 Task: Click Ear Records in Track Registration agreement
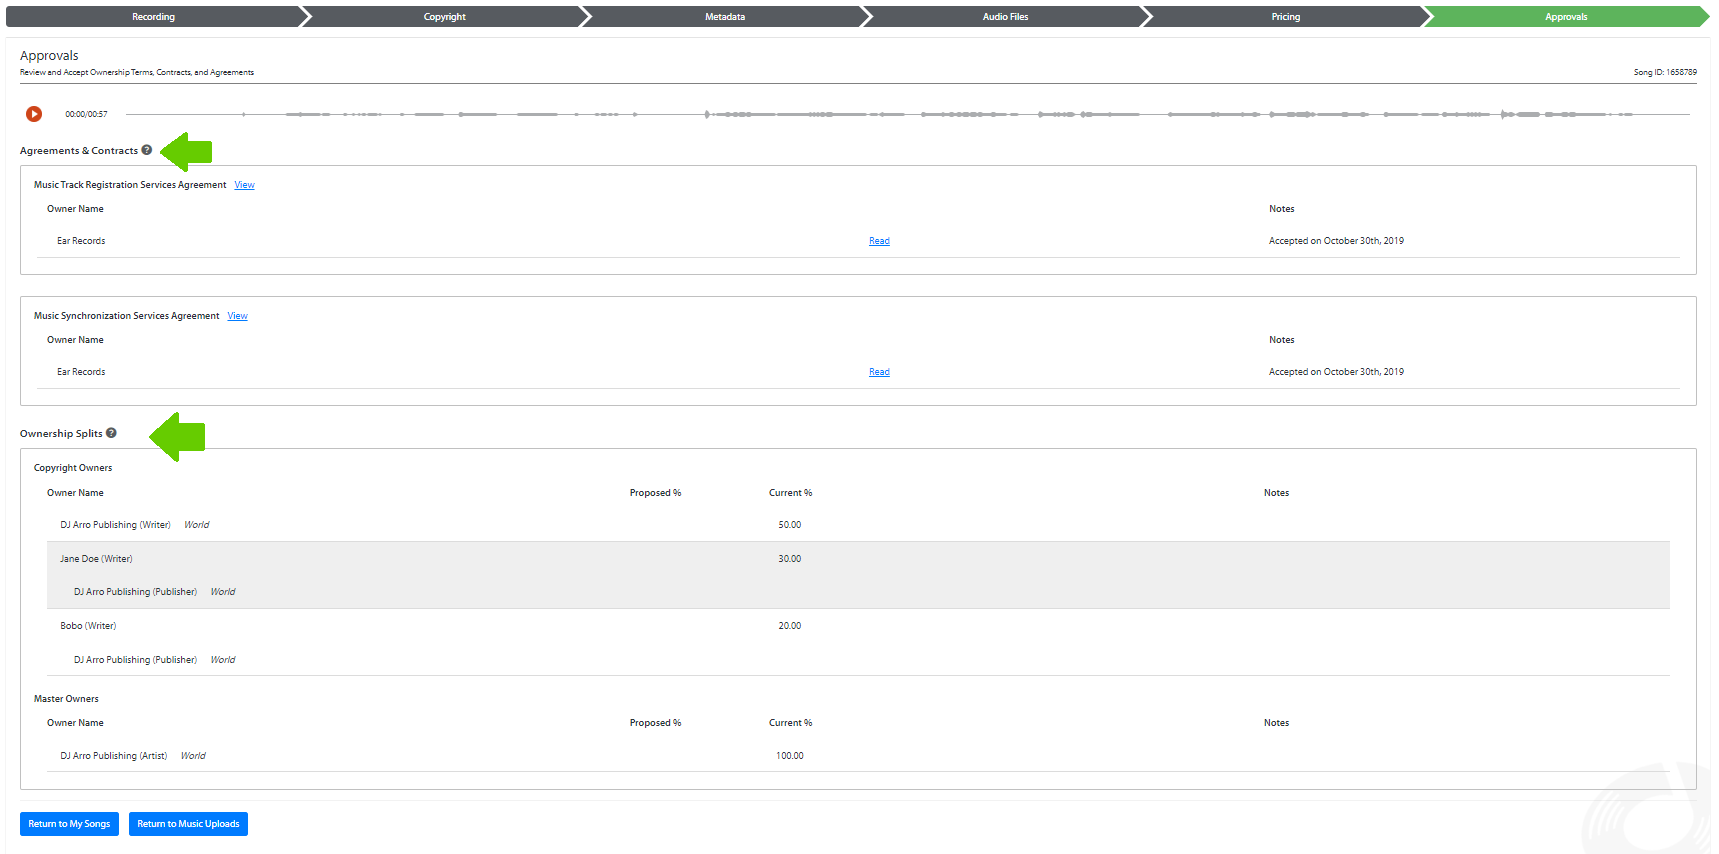81,241
